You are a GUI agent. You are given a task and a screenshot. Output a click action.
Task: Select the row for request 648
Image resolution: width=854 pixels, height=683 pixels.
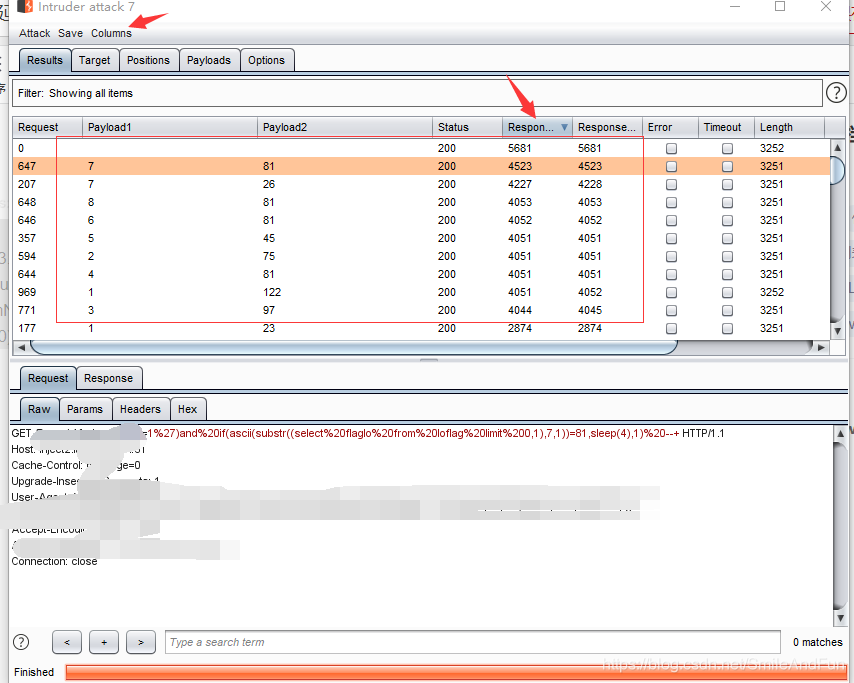coord(421,202)
